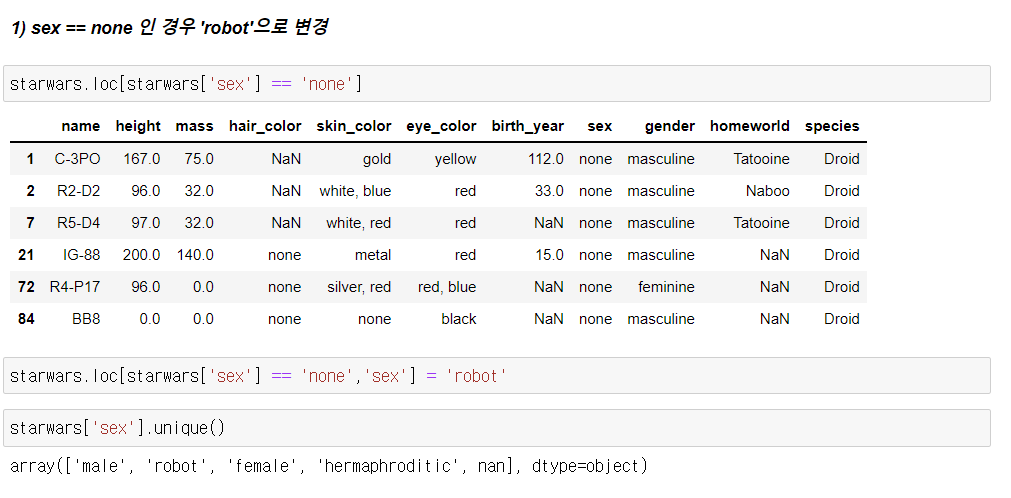Viewport: 1011px width, 498px height.
Task: Click row index 72
Action: 26,287
